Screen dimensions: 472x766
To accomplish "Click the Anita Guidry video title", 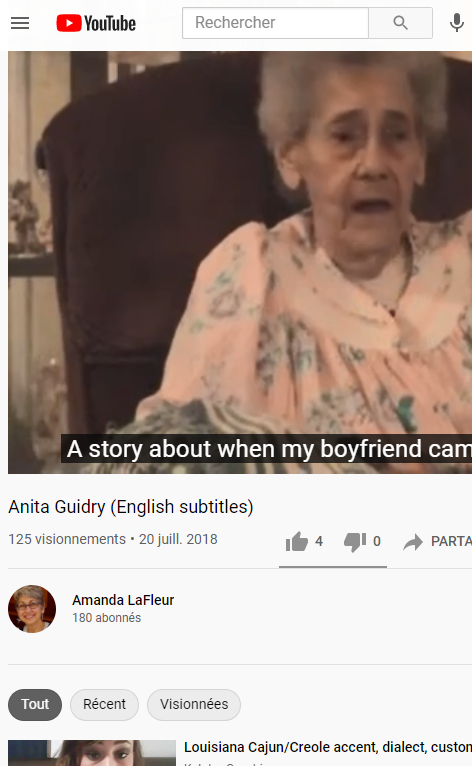I will 131,507.
